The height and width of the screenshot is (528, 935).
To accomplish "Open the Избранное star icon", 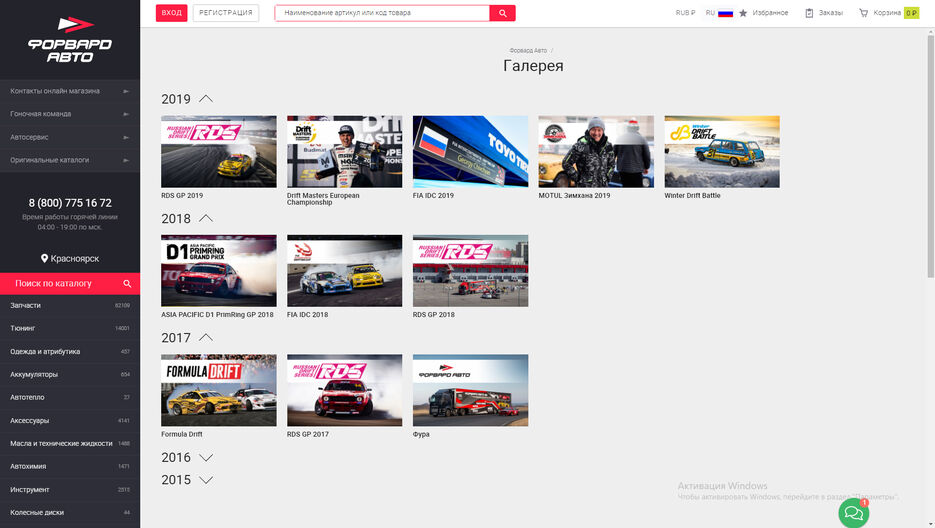I will 743,13.
